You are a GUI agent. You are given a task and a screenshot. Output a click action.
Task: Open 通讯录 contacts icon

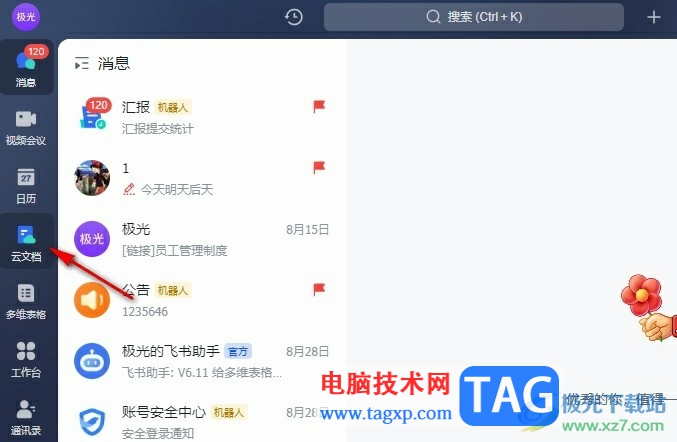coord(26,417)
